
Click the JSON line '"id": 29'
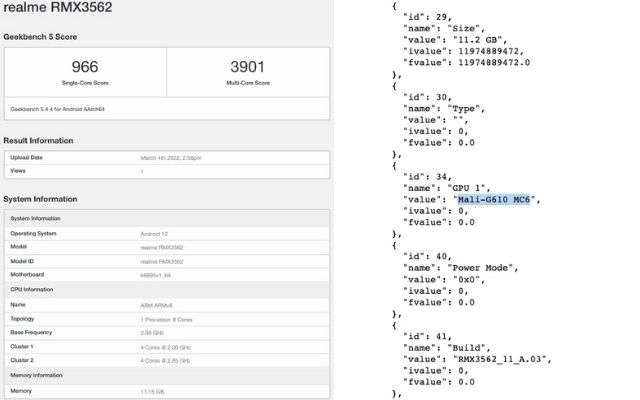(x=427, y=17)
